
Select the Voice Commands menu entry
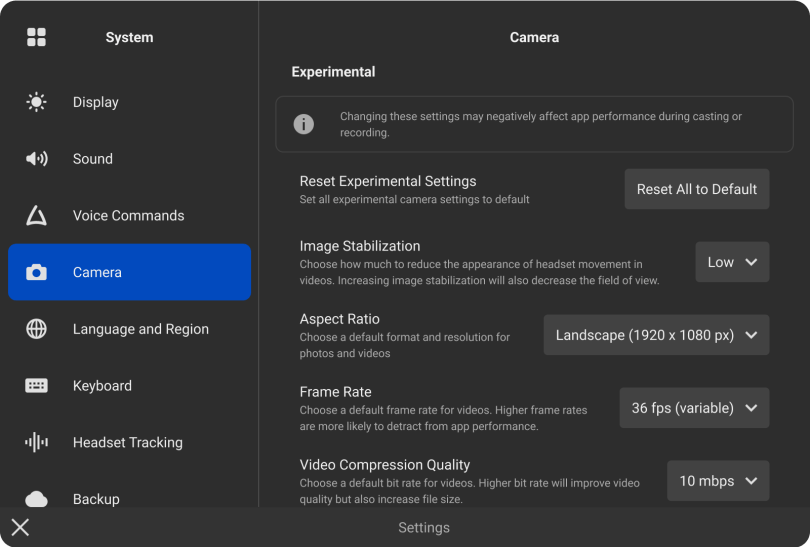pos(130,215)
